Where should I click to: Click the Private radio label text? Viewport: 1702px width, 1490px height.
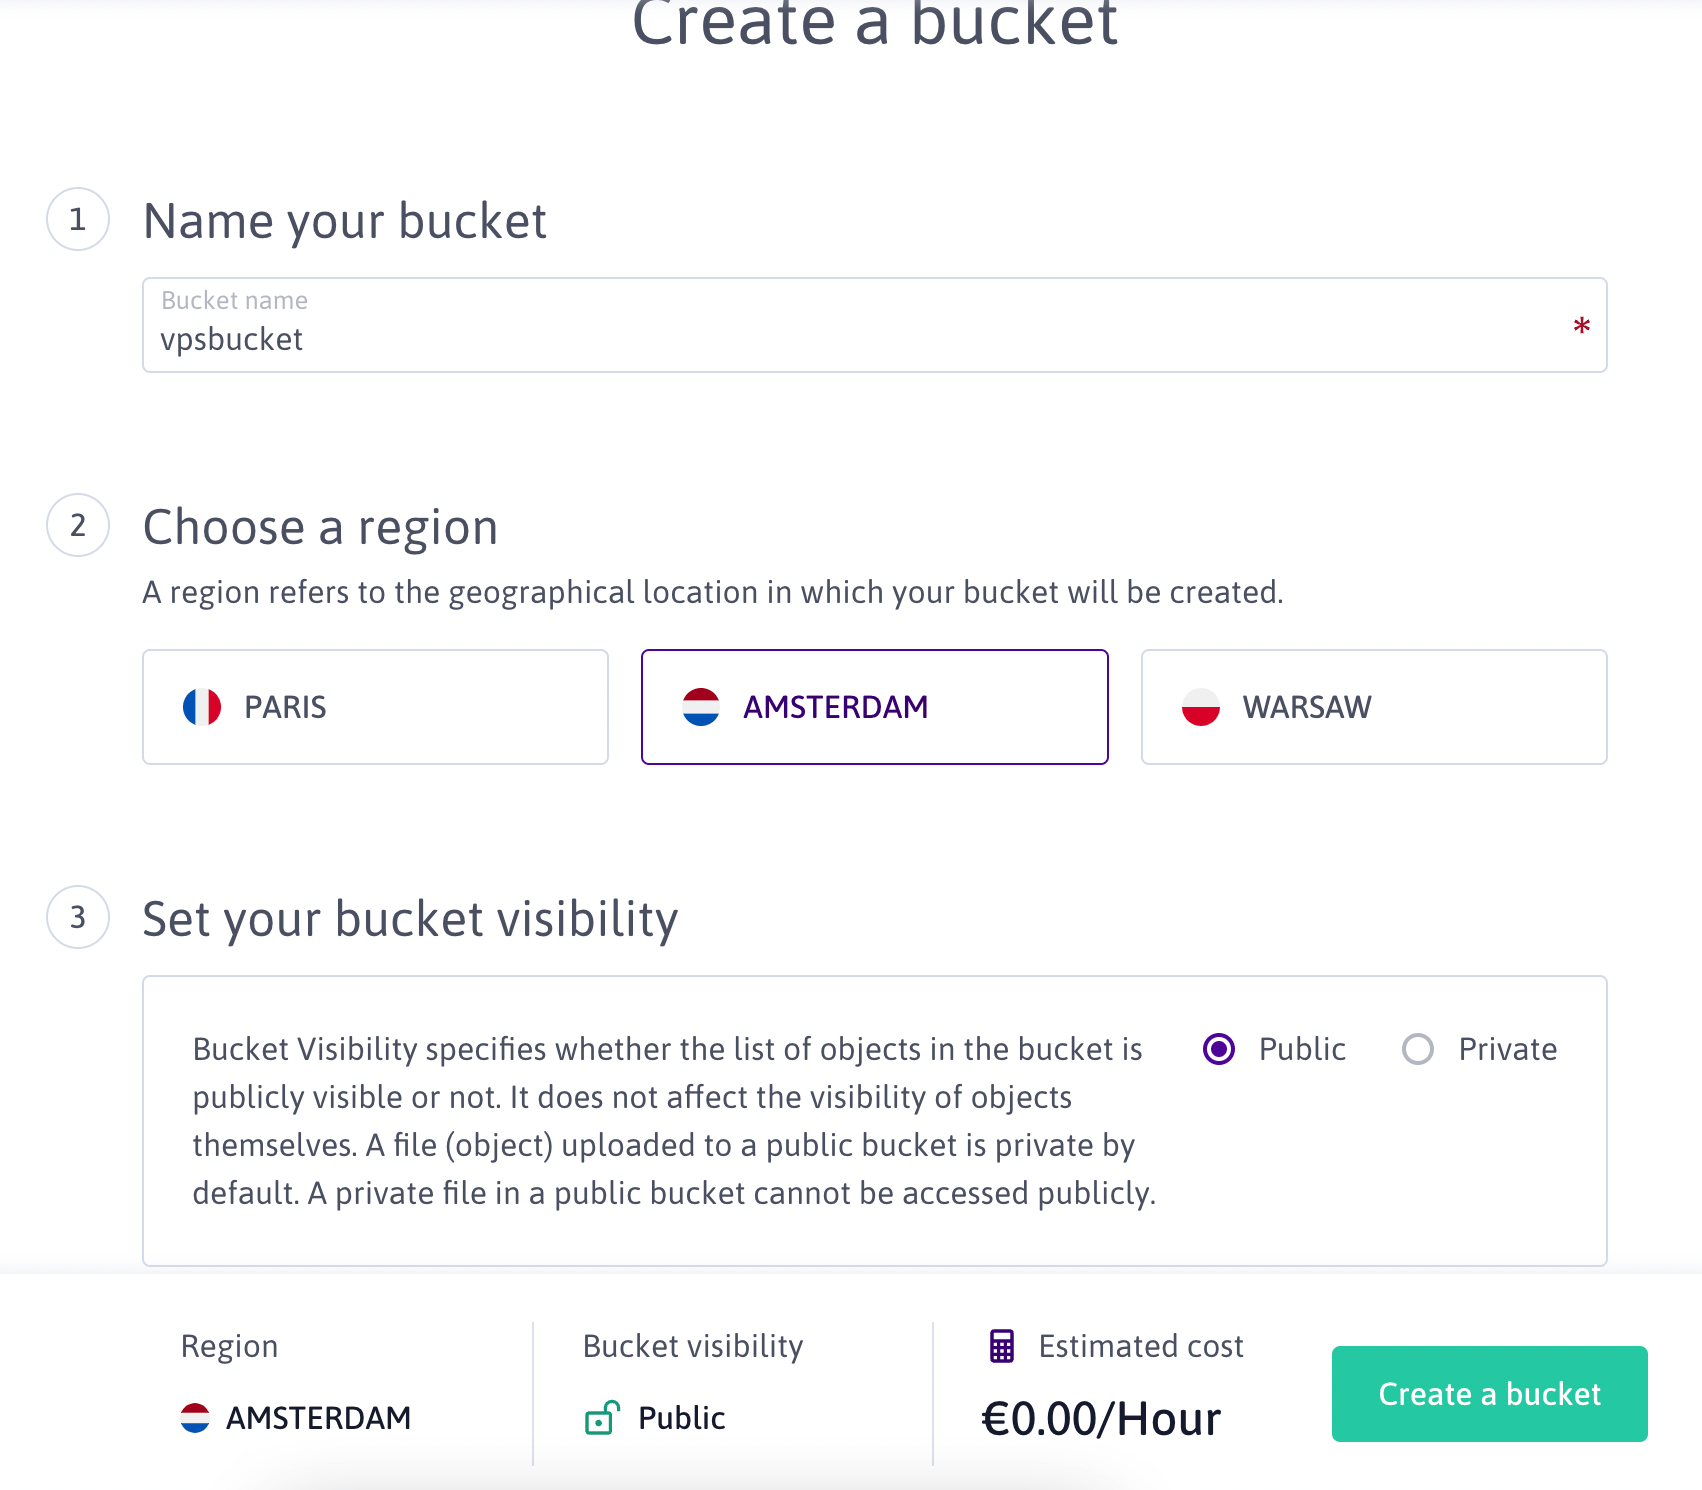pos(1507,1049)
